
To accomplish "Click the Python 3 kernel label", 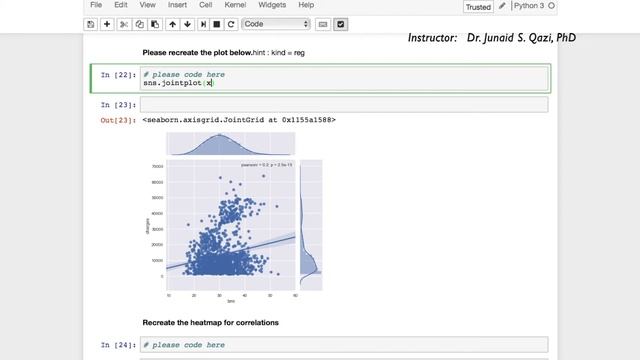I will tap(529, 6).
